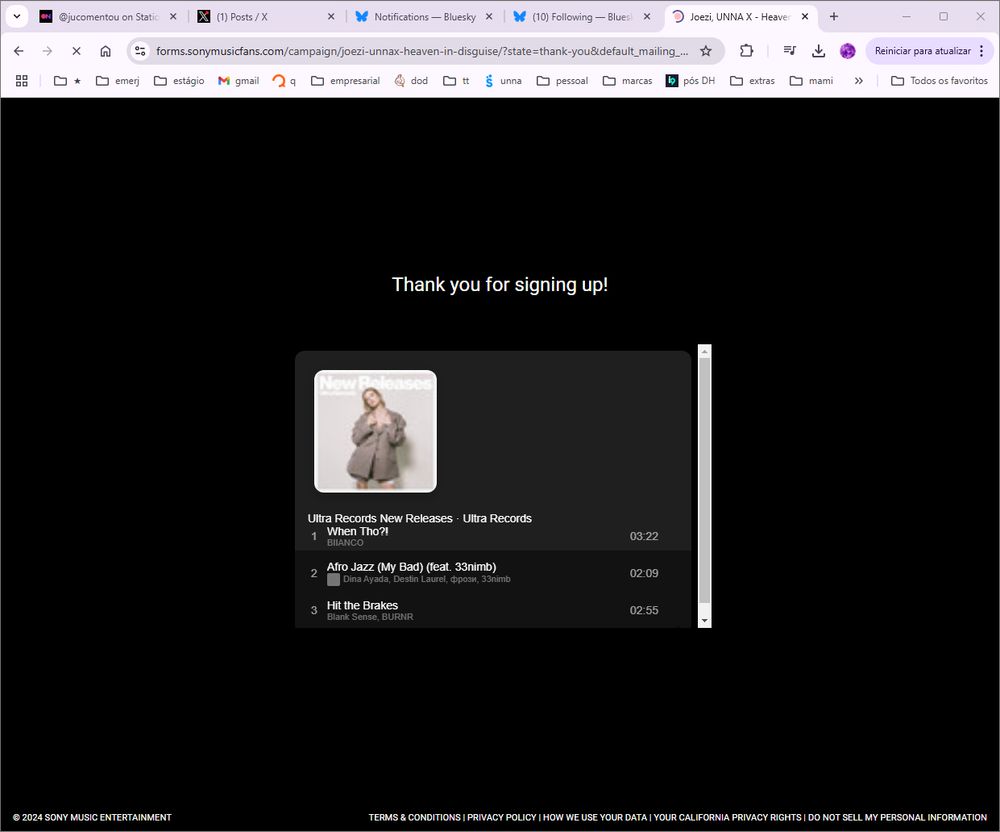Open the Downloads tray
The image size is (1000, 832).
(818, 51)
